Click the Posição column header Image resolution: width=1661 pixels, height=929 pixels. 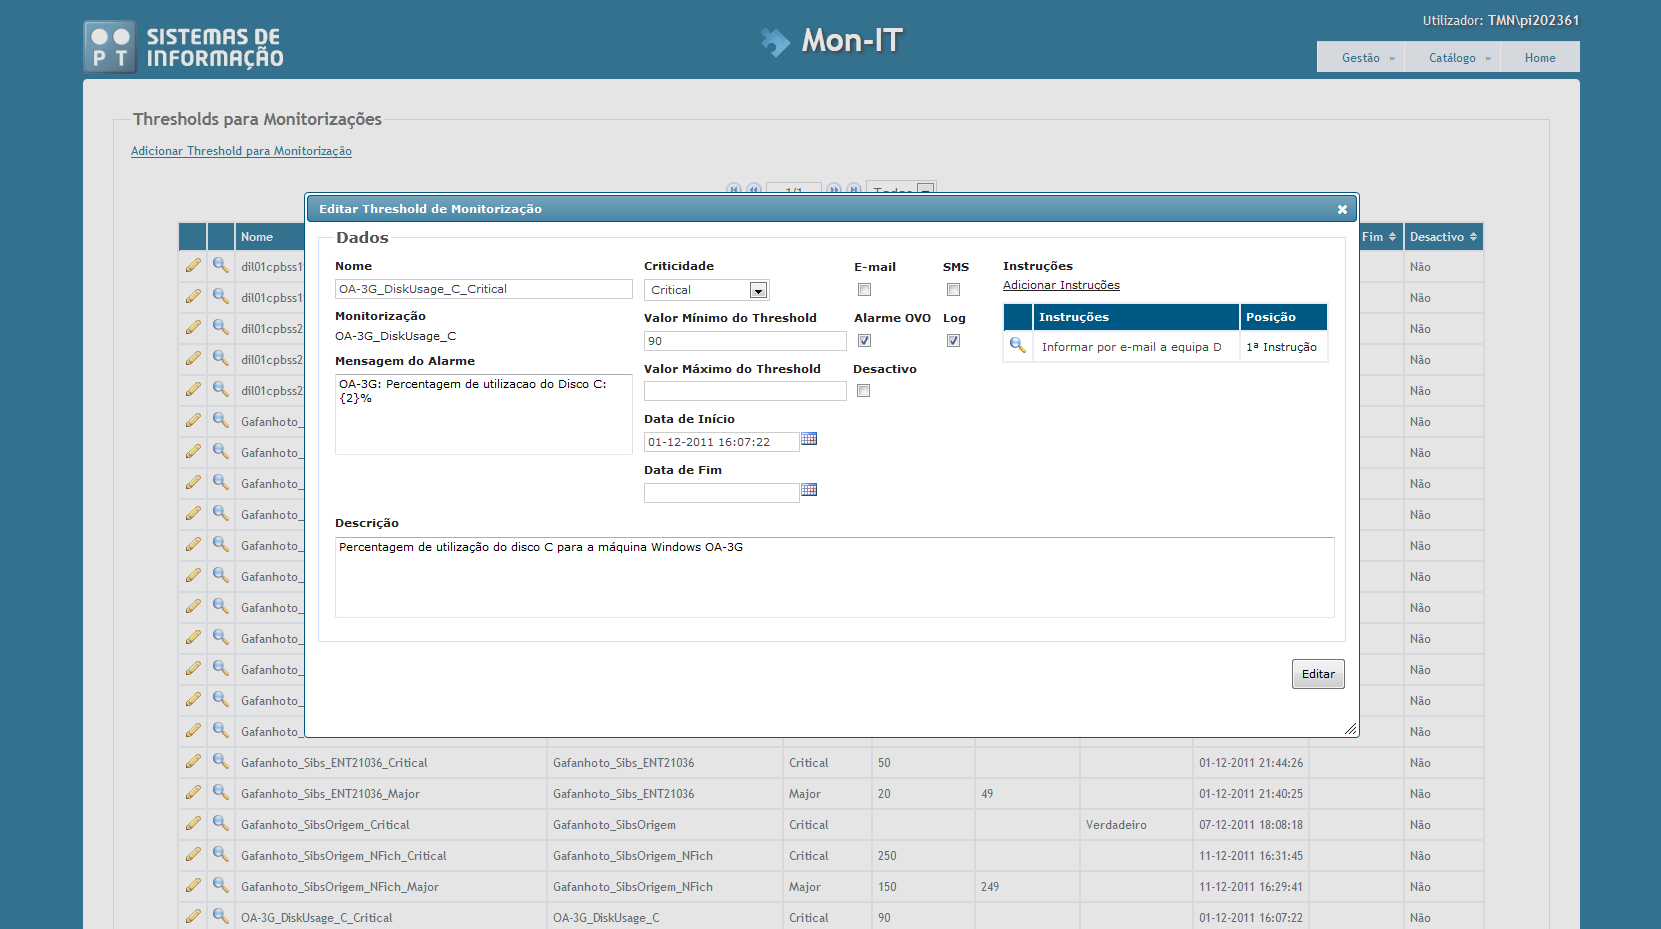[1284, 317]
